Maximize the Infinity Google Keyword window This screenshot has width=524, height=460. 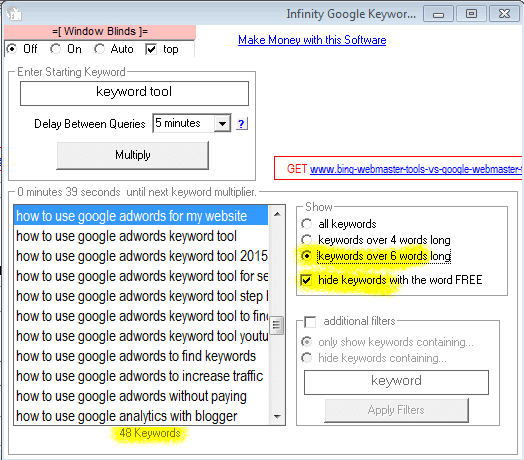coord(471,14)
